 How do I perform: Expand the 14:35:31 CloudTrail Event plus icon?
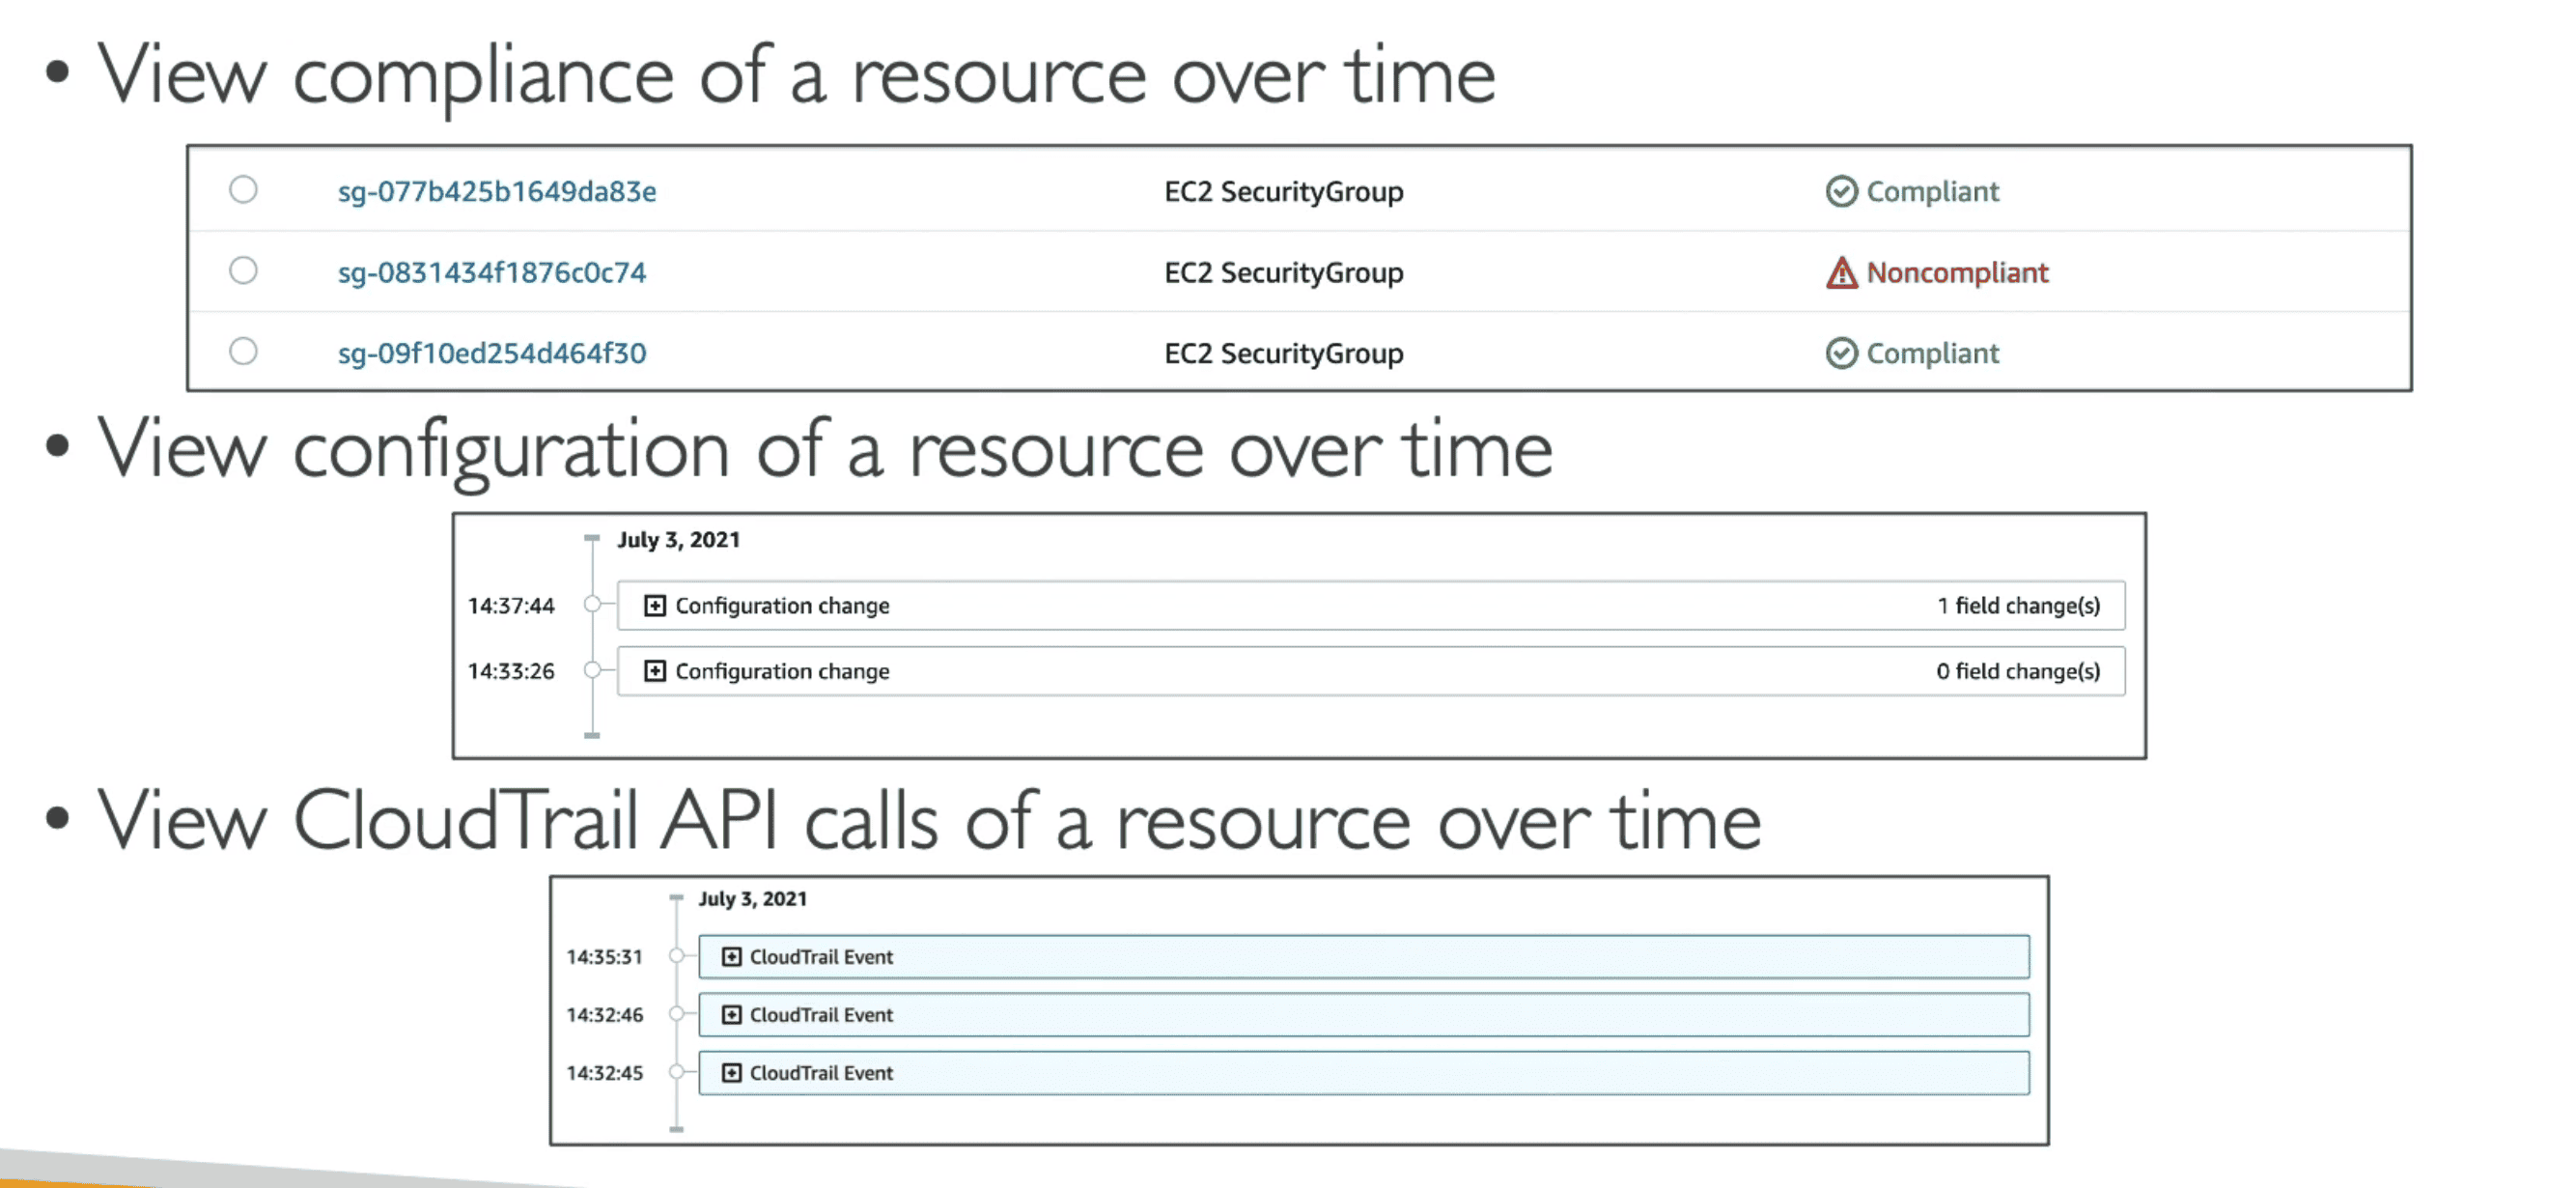click(731, 957)
